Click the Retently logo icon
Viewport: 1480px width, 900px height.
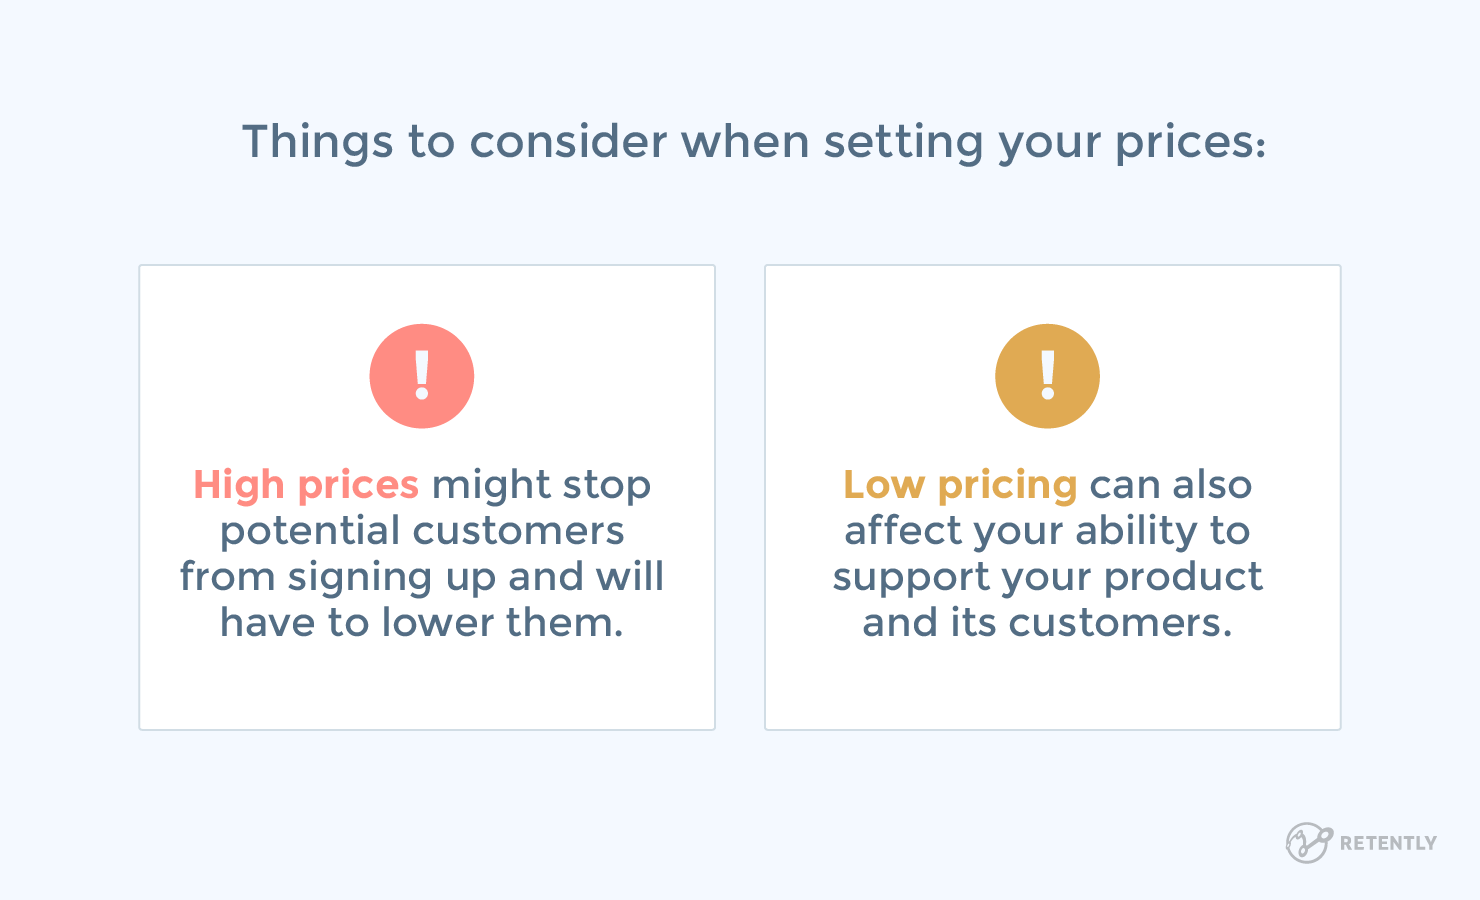pos(1308,842)
